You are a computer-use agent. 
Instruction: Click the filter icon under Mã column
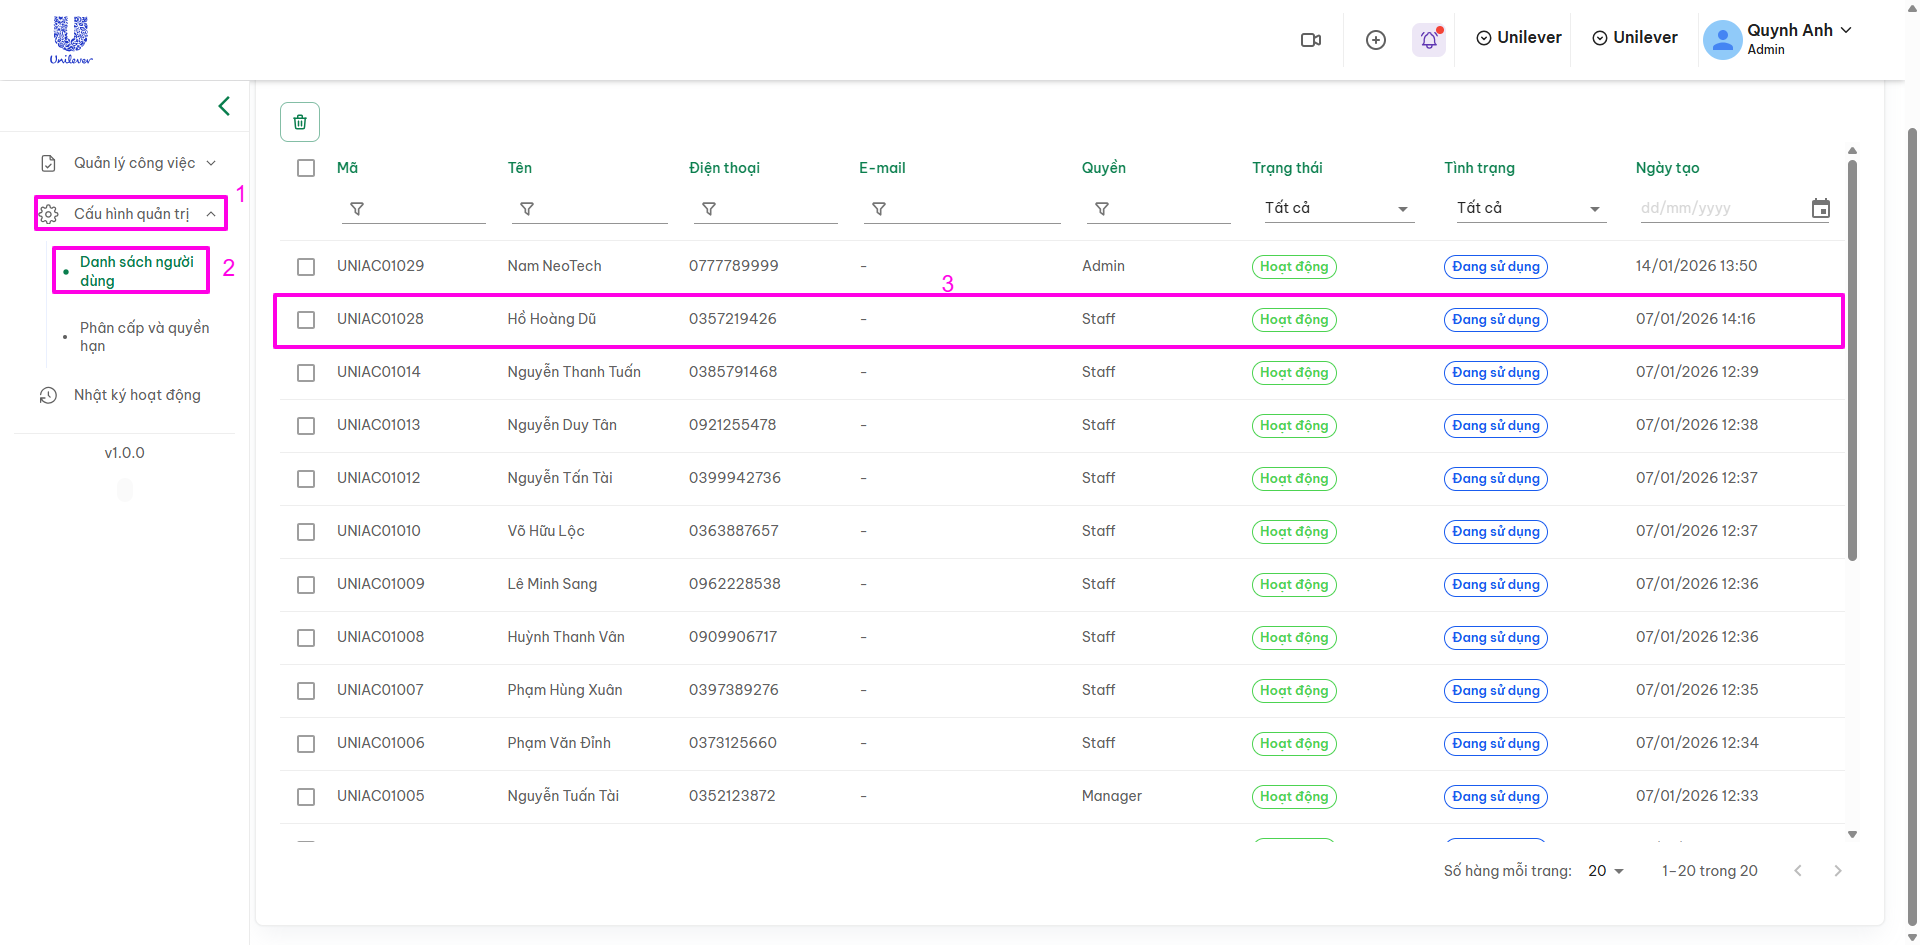pyautogui.click(x=357, y=209)
